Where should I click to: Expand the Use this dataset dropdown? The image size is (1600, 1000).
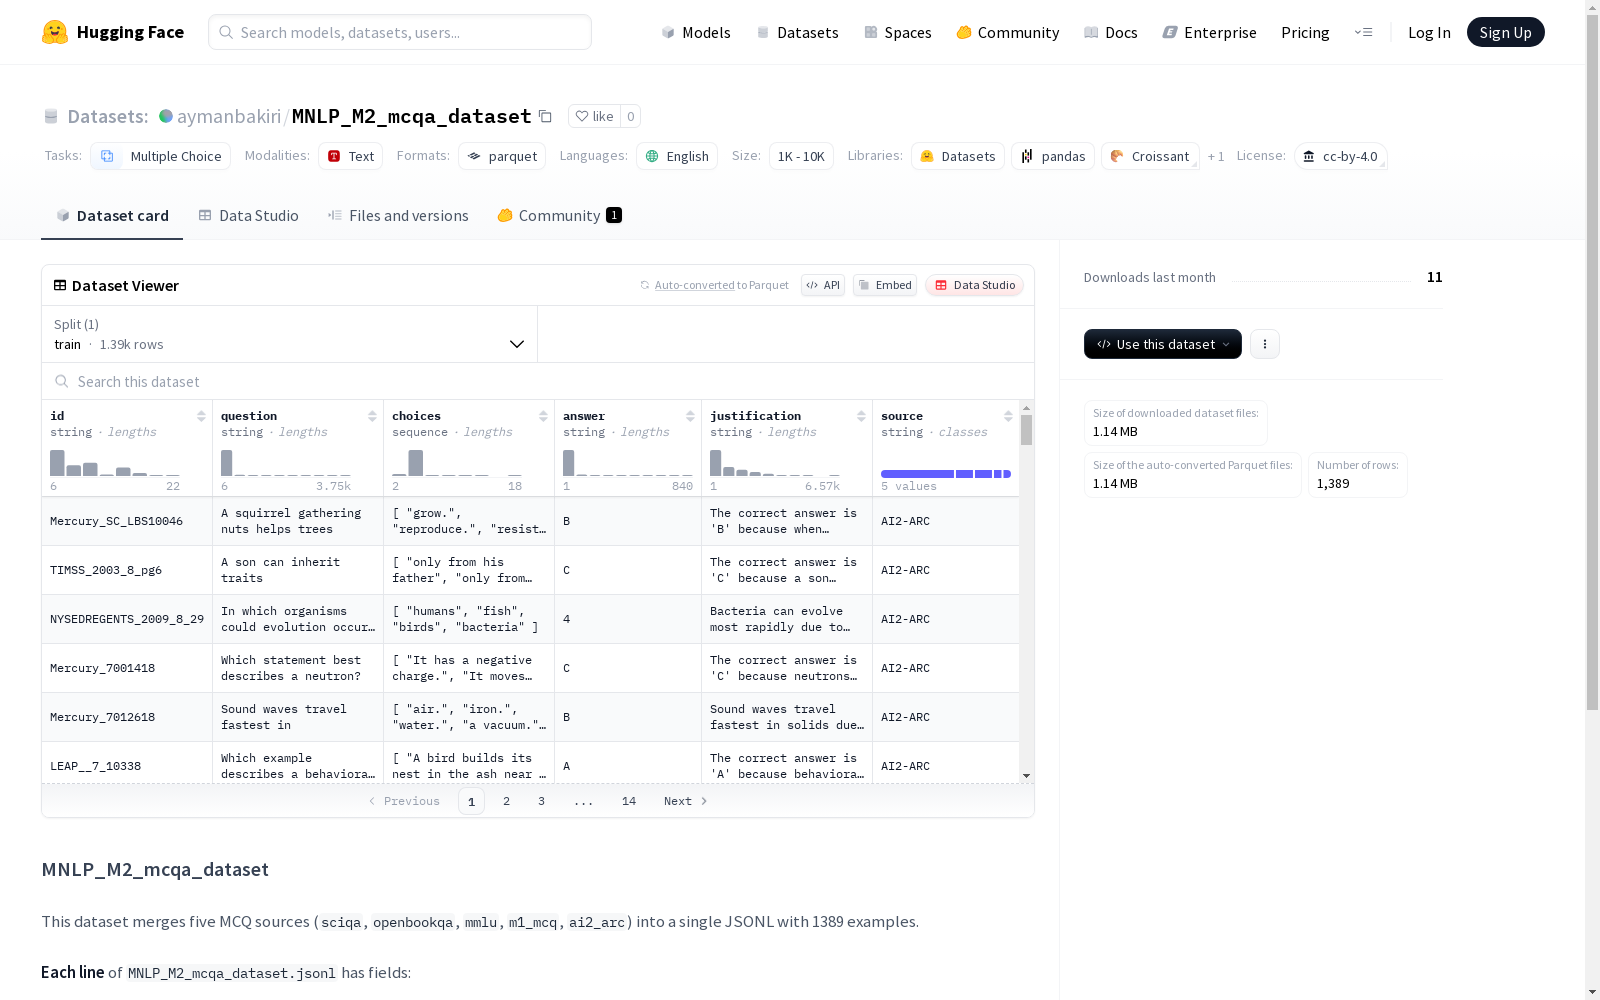coord(1163,344)
